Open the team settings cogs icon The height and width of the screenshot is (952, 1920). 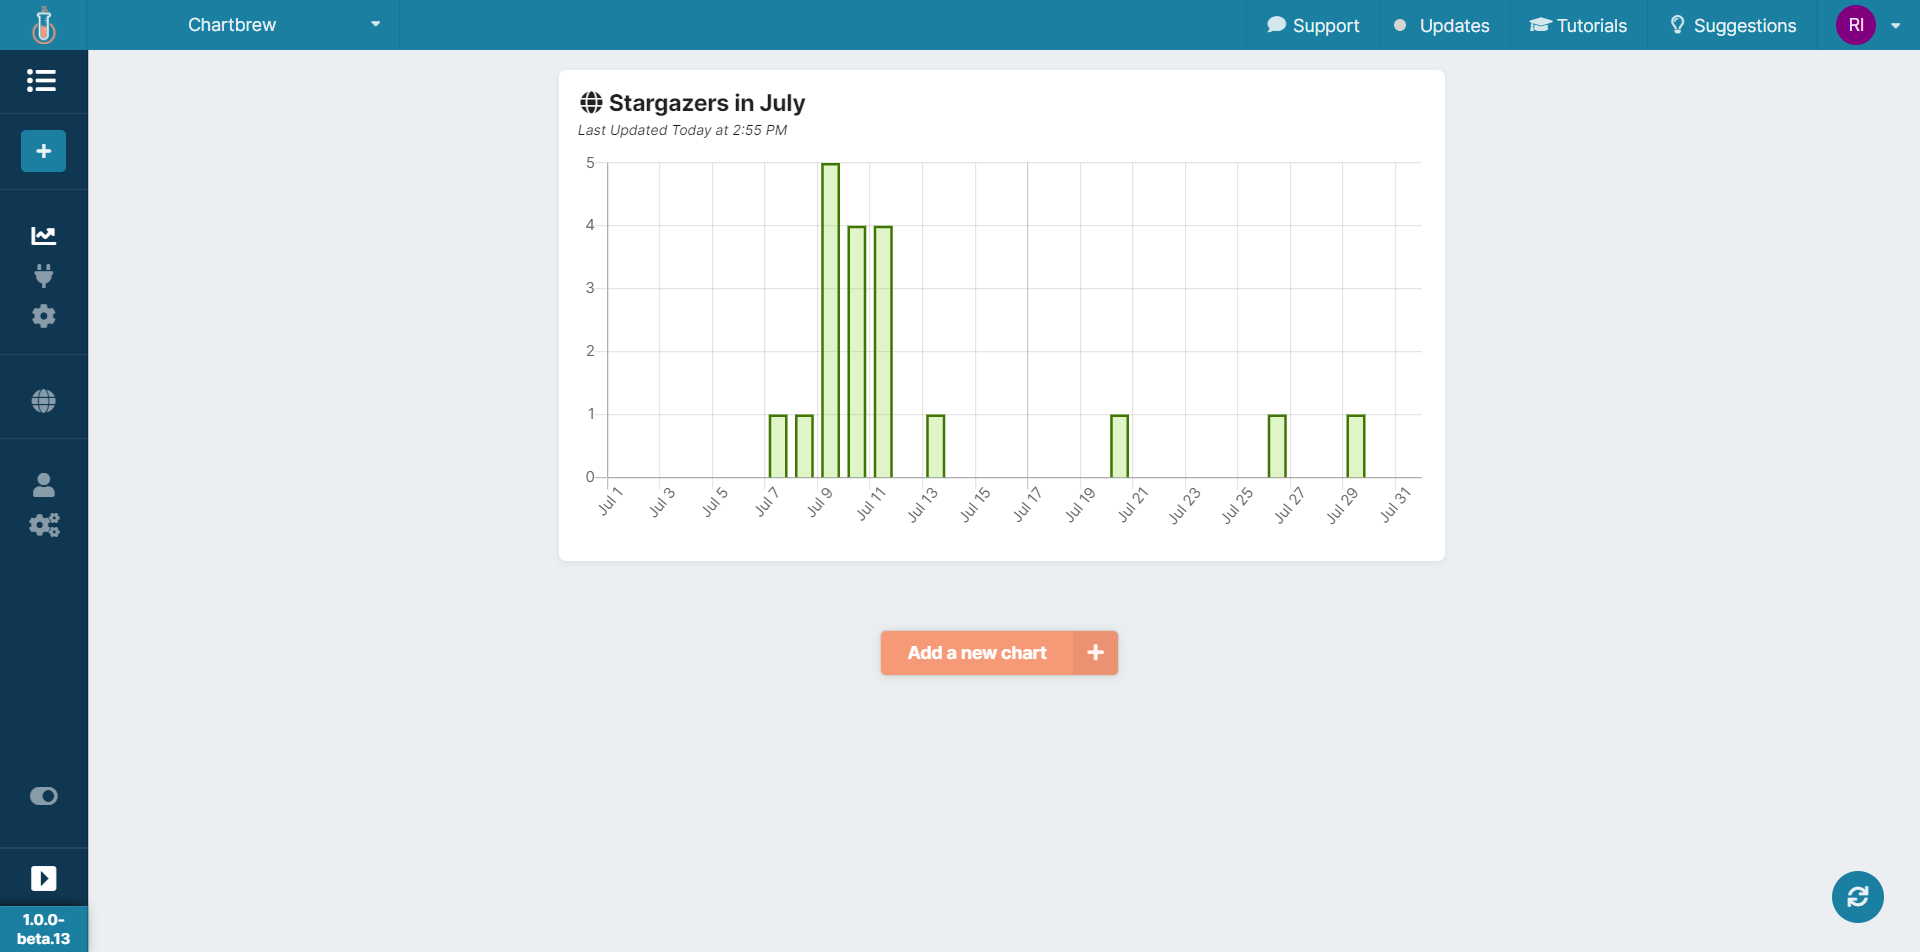[x=43, y=525]
